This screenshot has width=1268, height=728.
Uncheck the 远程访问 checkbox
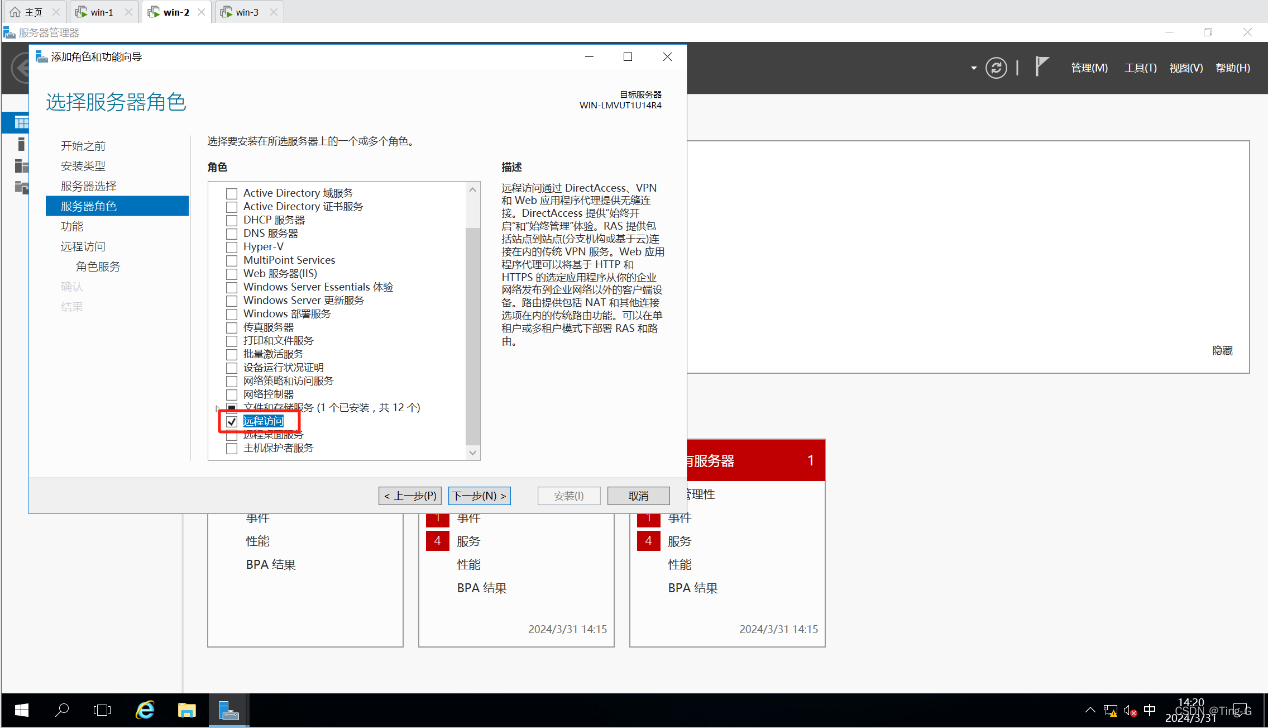coord(232,422)
